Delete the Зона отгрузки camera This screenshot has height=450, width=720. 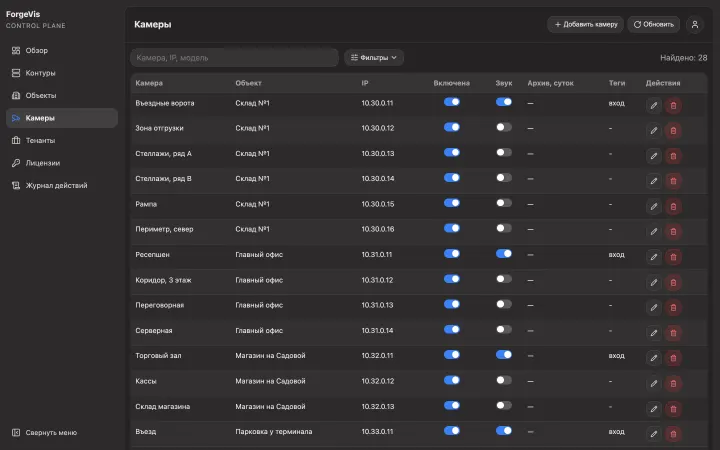point(673,131)
